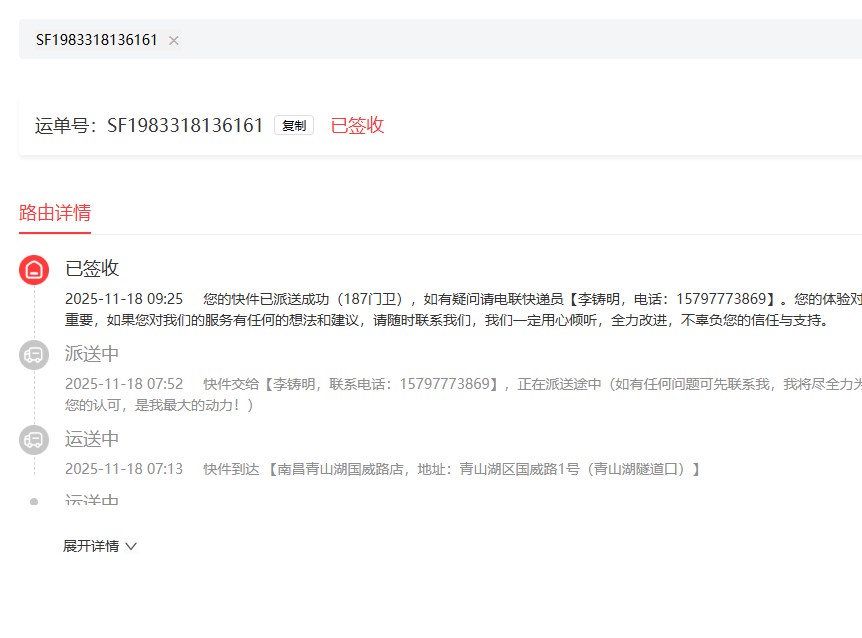Click the red signed-for house icon

(34, 269)
